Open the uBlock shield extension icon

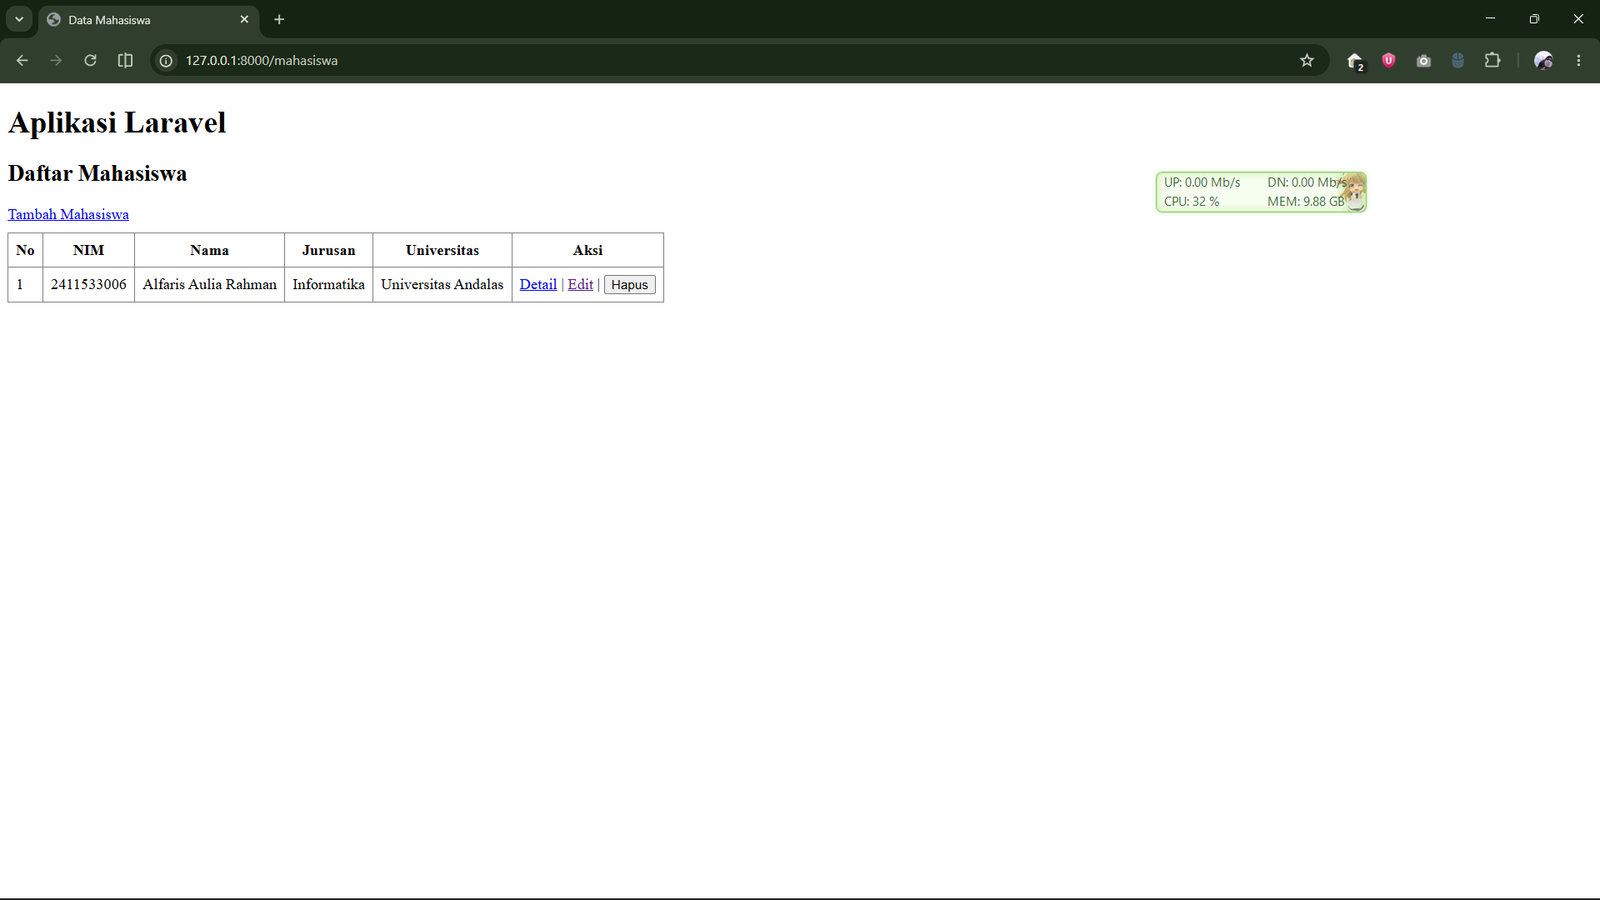click(1389, 60)
